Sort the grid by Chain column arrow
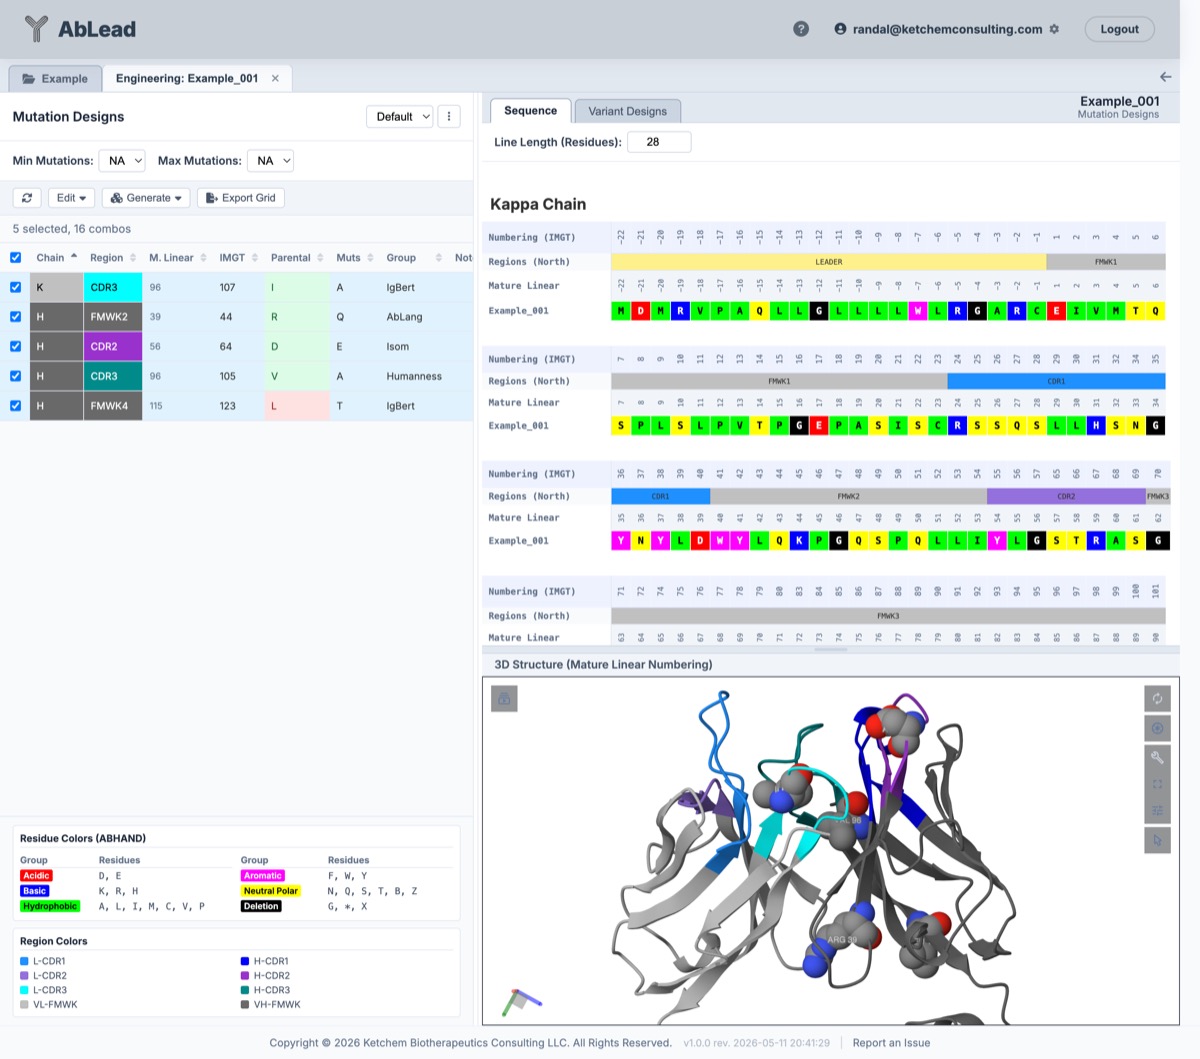This screenshot has height=1059, width=1200. click(74, 257)
